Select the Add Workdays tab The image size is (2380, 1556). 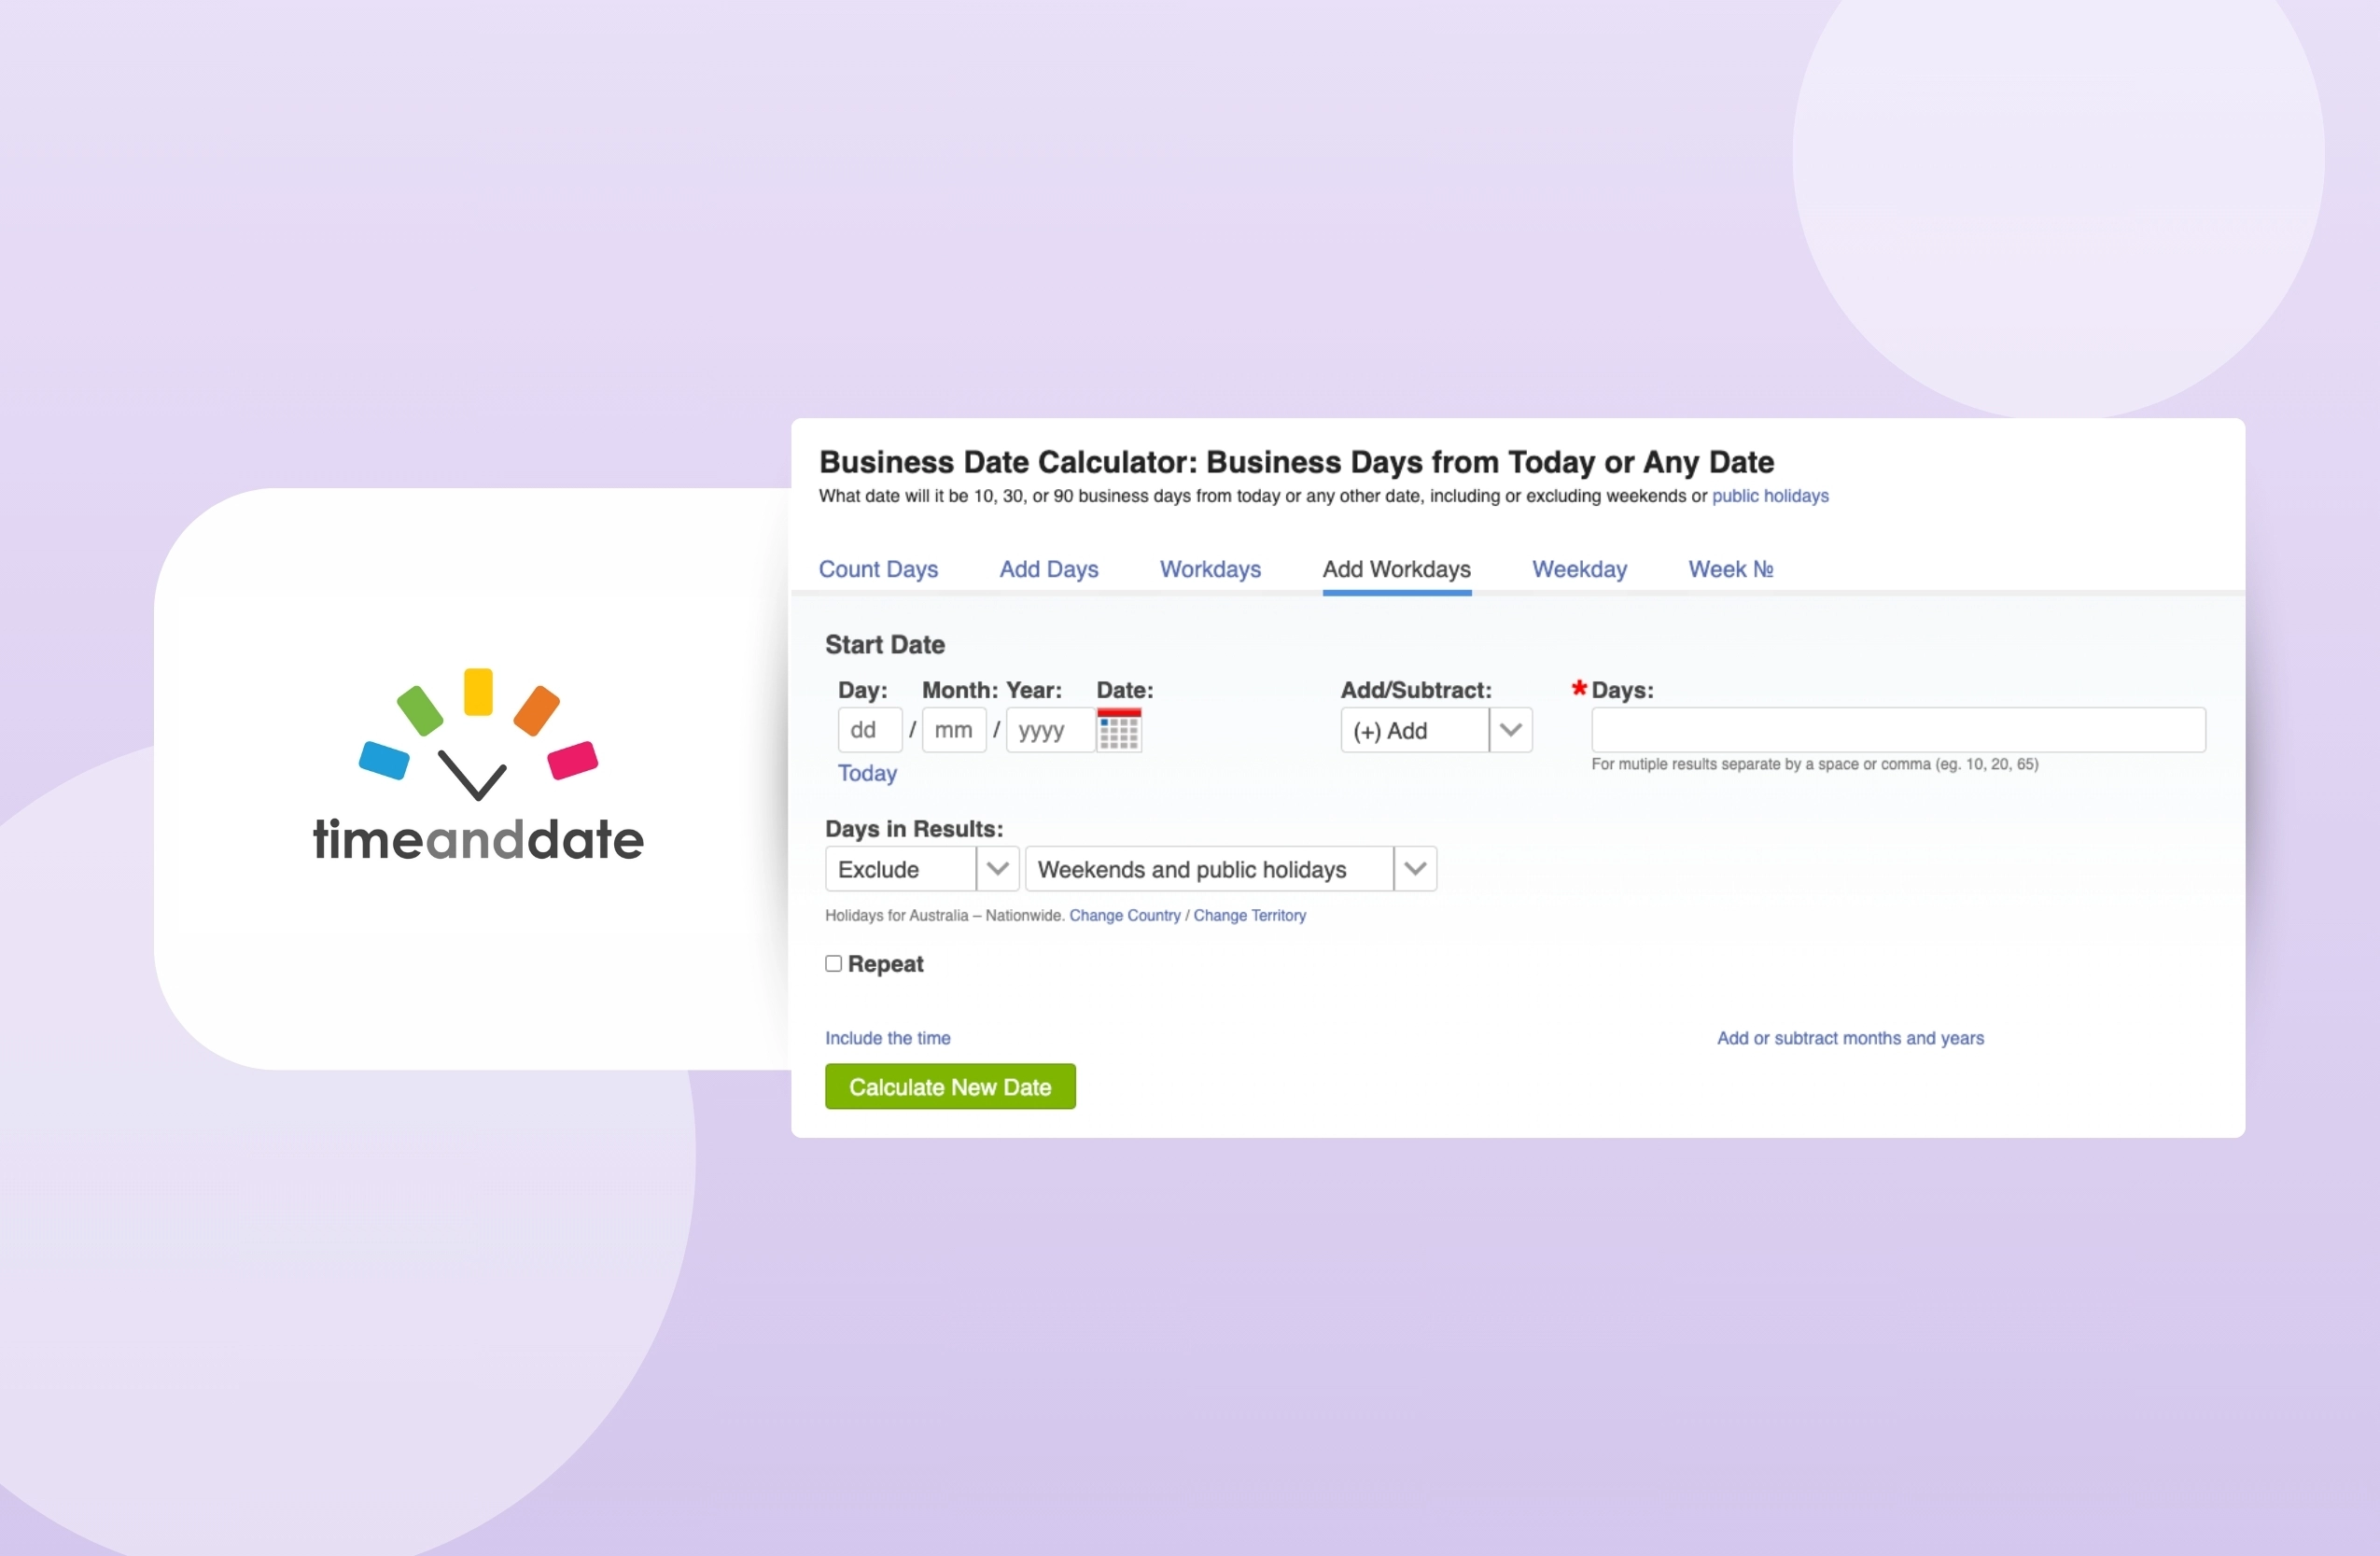point(1396,569)
